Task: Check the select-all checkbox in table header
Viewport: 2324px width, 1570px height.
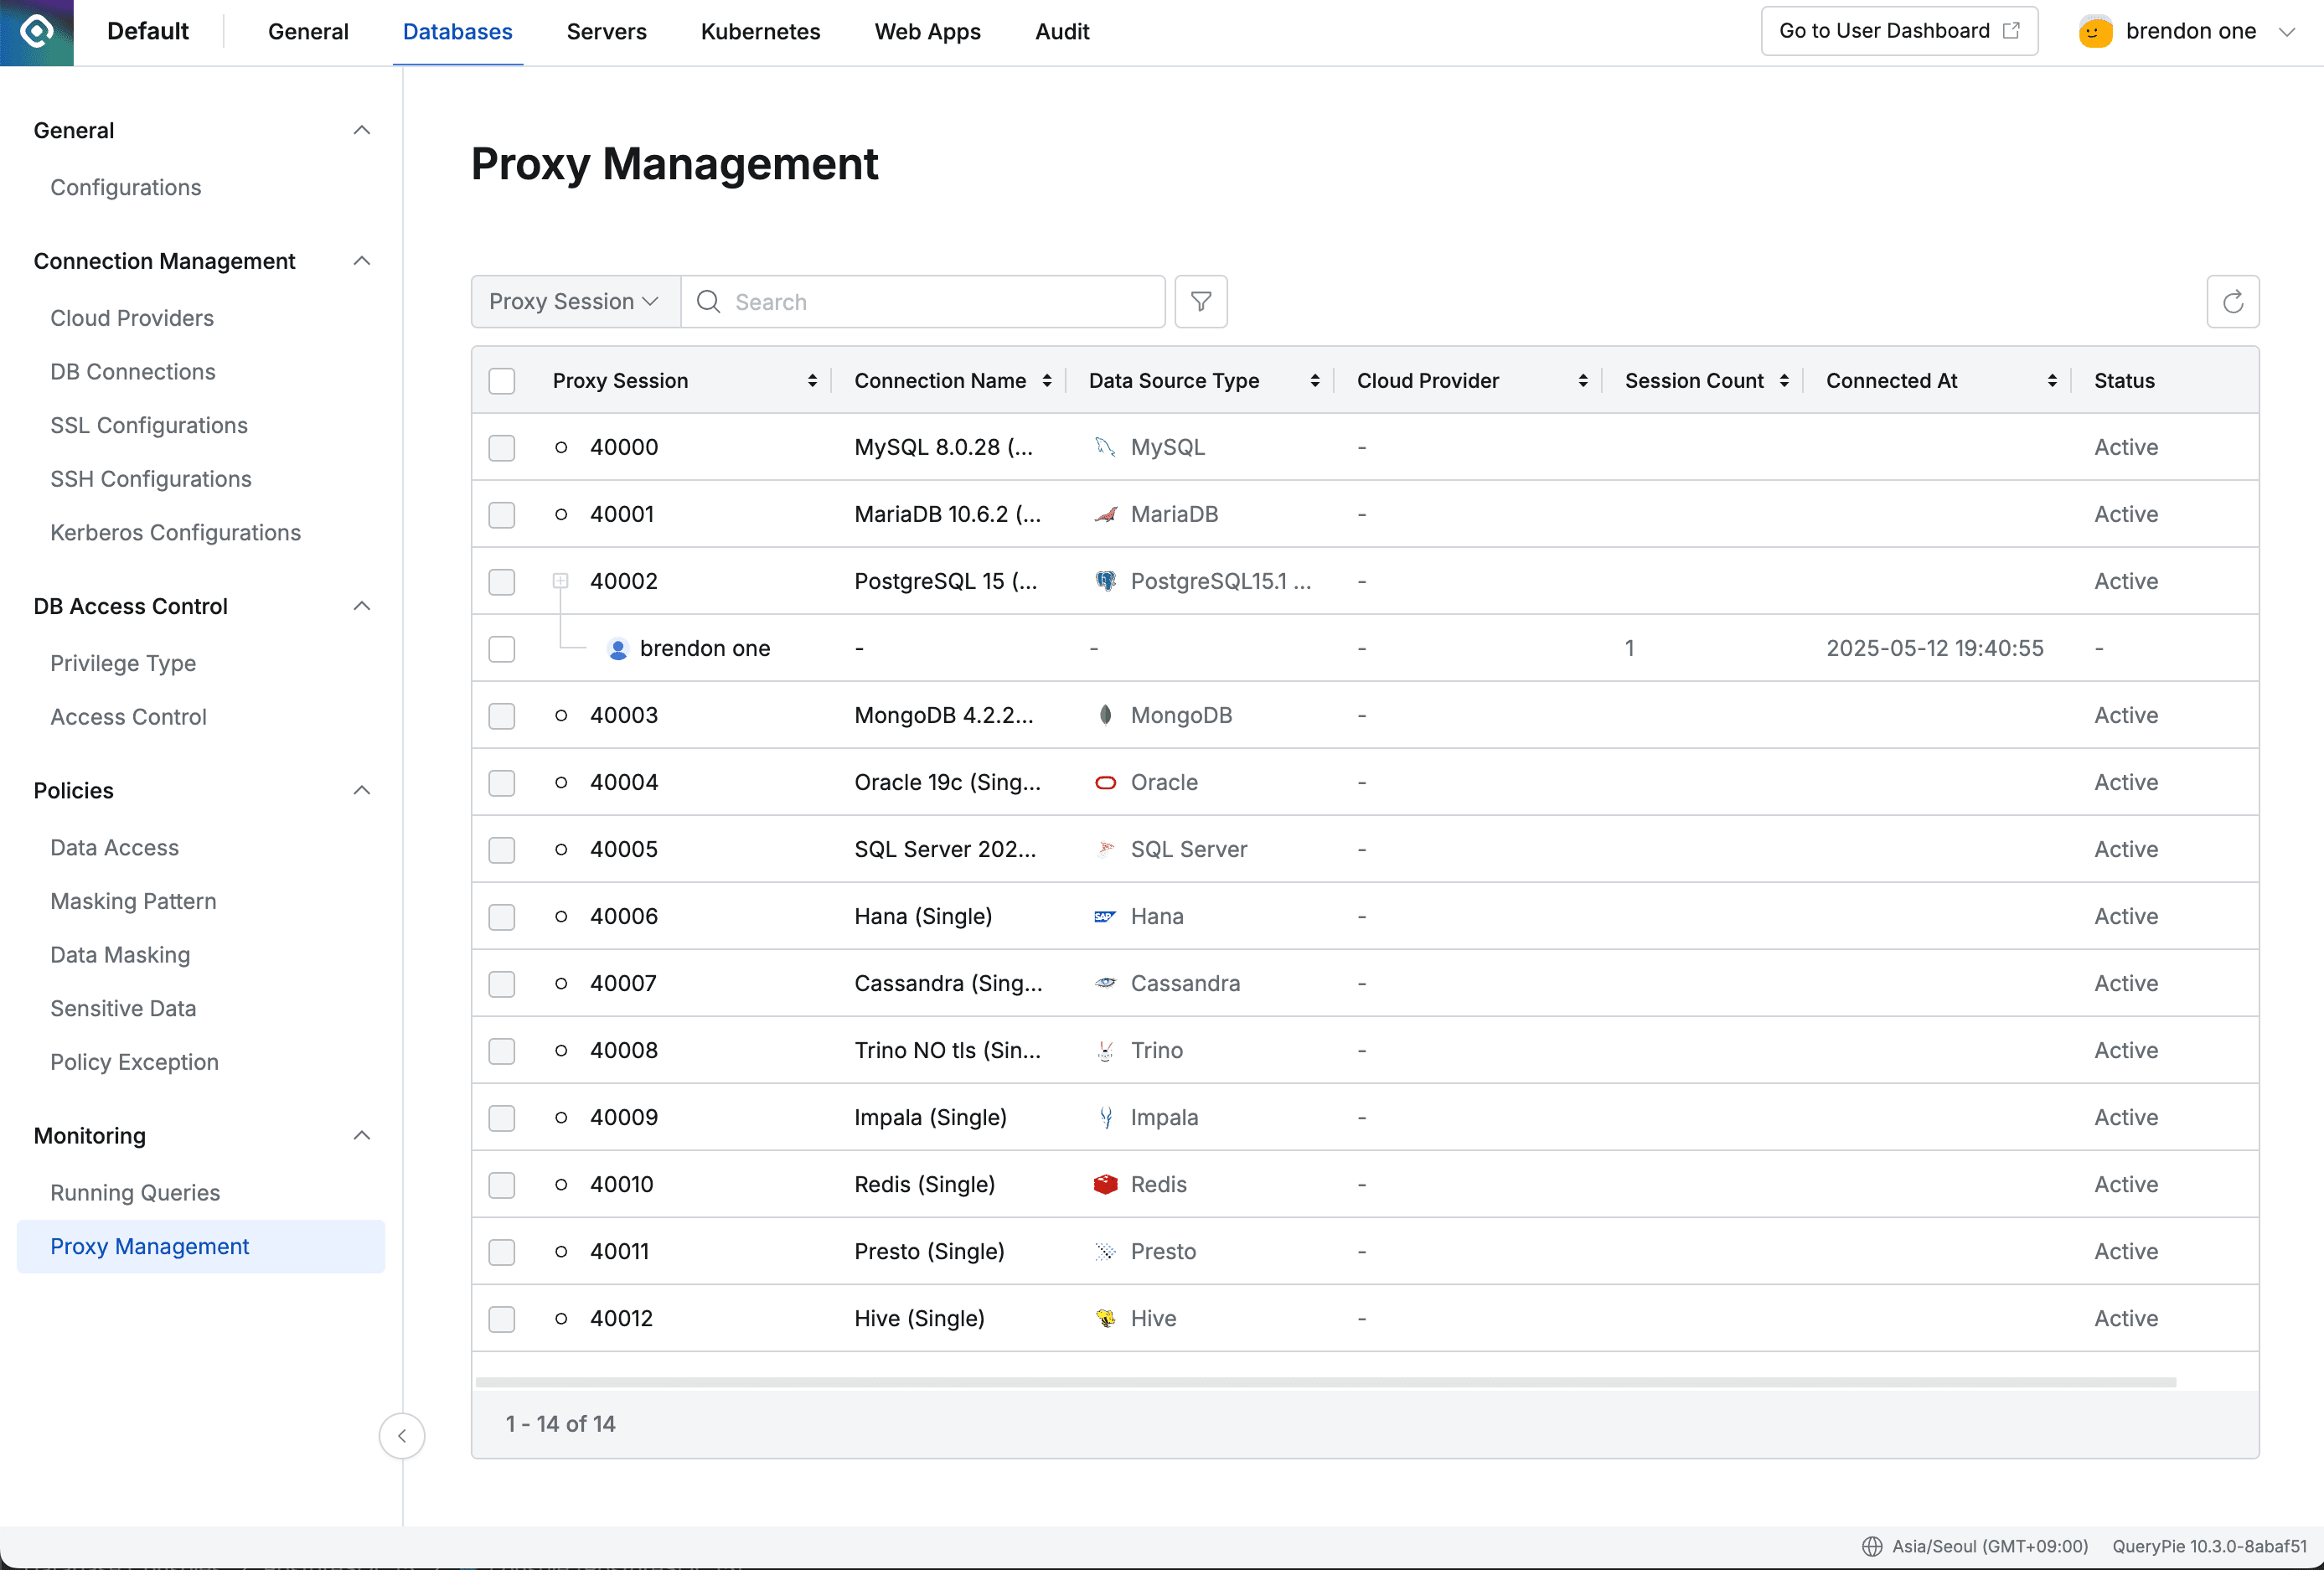Action: 502,380
